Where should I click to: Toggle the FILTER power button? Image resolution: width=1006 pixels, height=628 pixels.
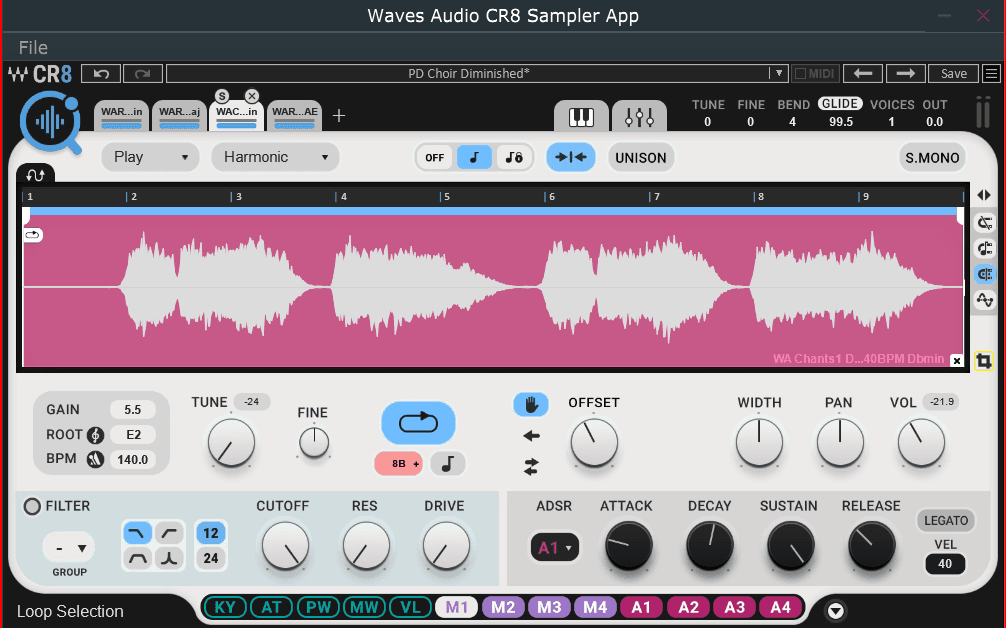(x=32, y=506)
